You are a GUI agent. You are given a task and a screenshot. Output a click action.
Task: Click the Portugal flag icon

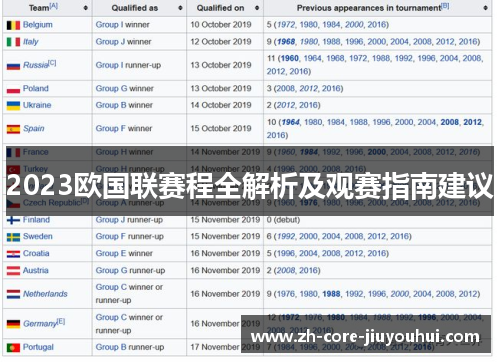pos(13,348)
